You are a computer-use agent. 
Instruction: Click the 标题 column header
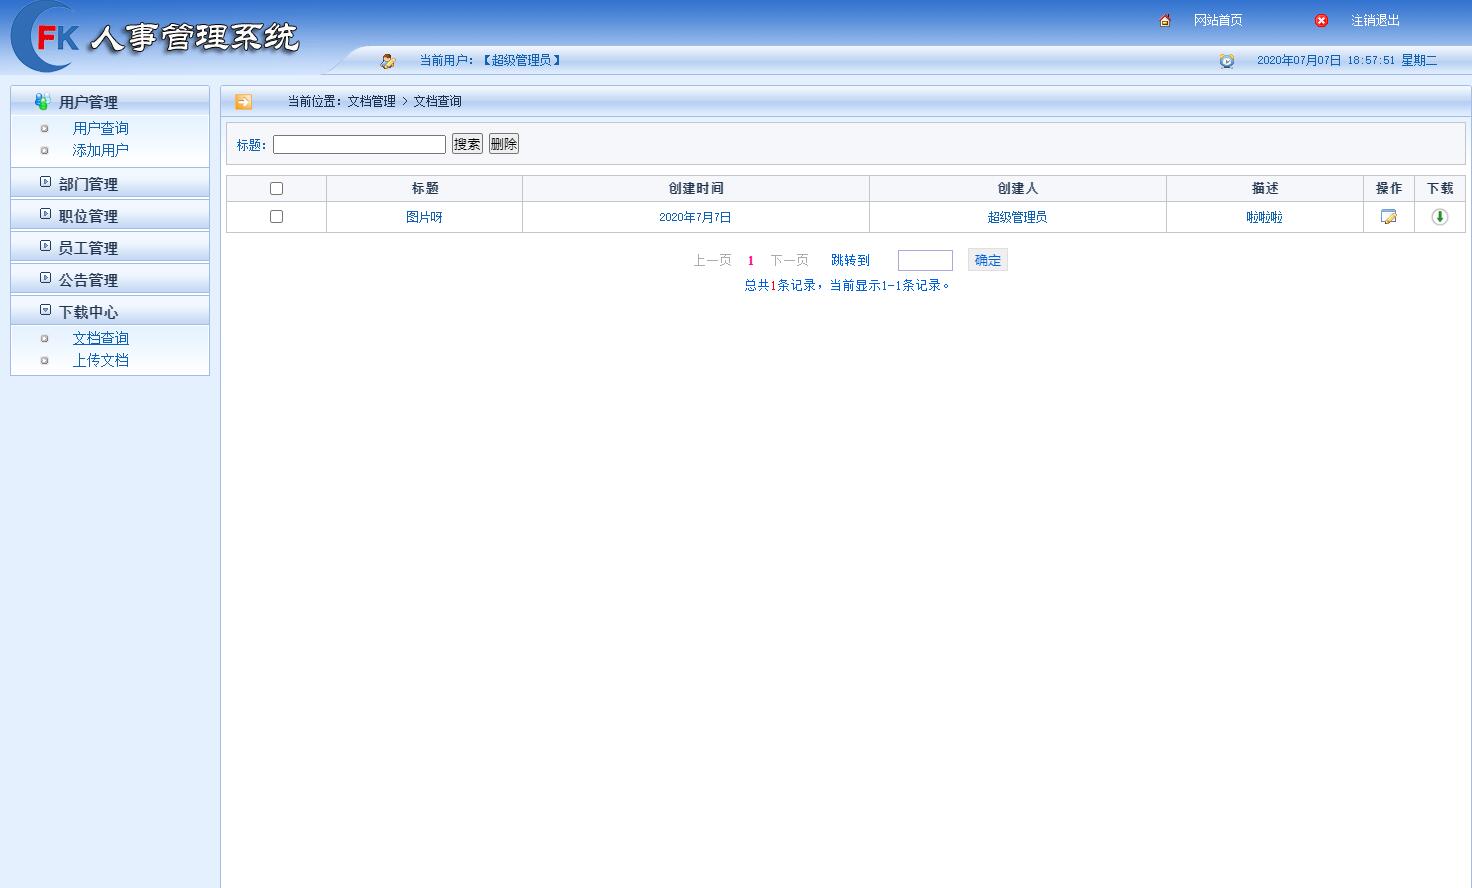tap(425, 189)
